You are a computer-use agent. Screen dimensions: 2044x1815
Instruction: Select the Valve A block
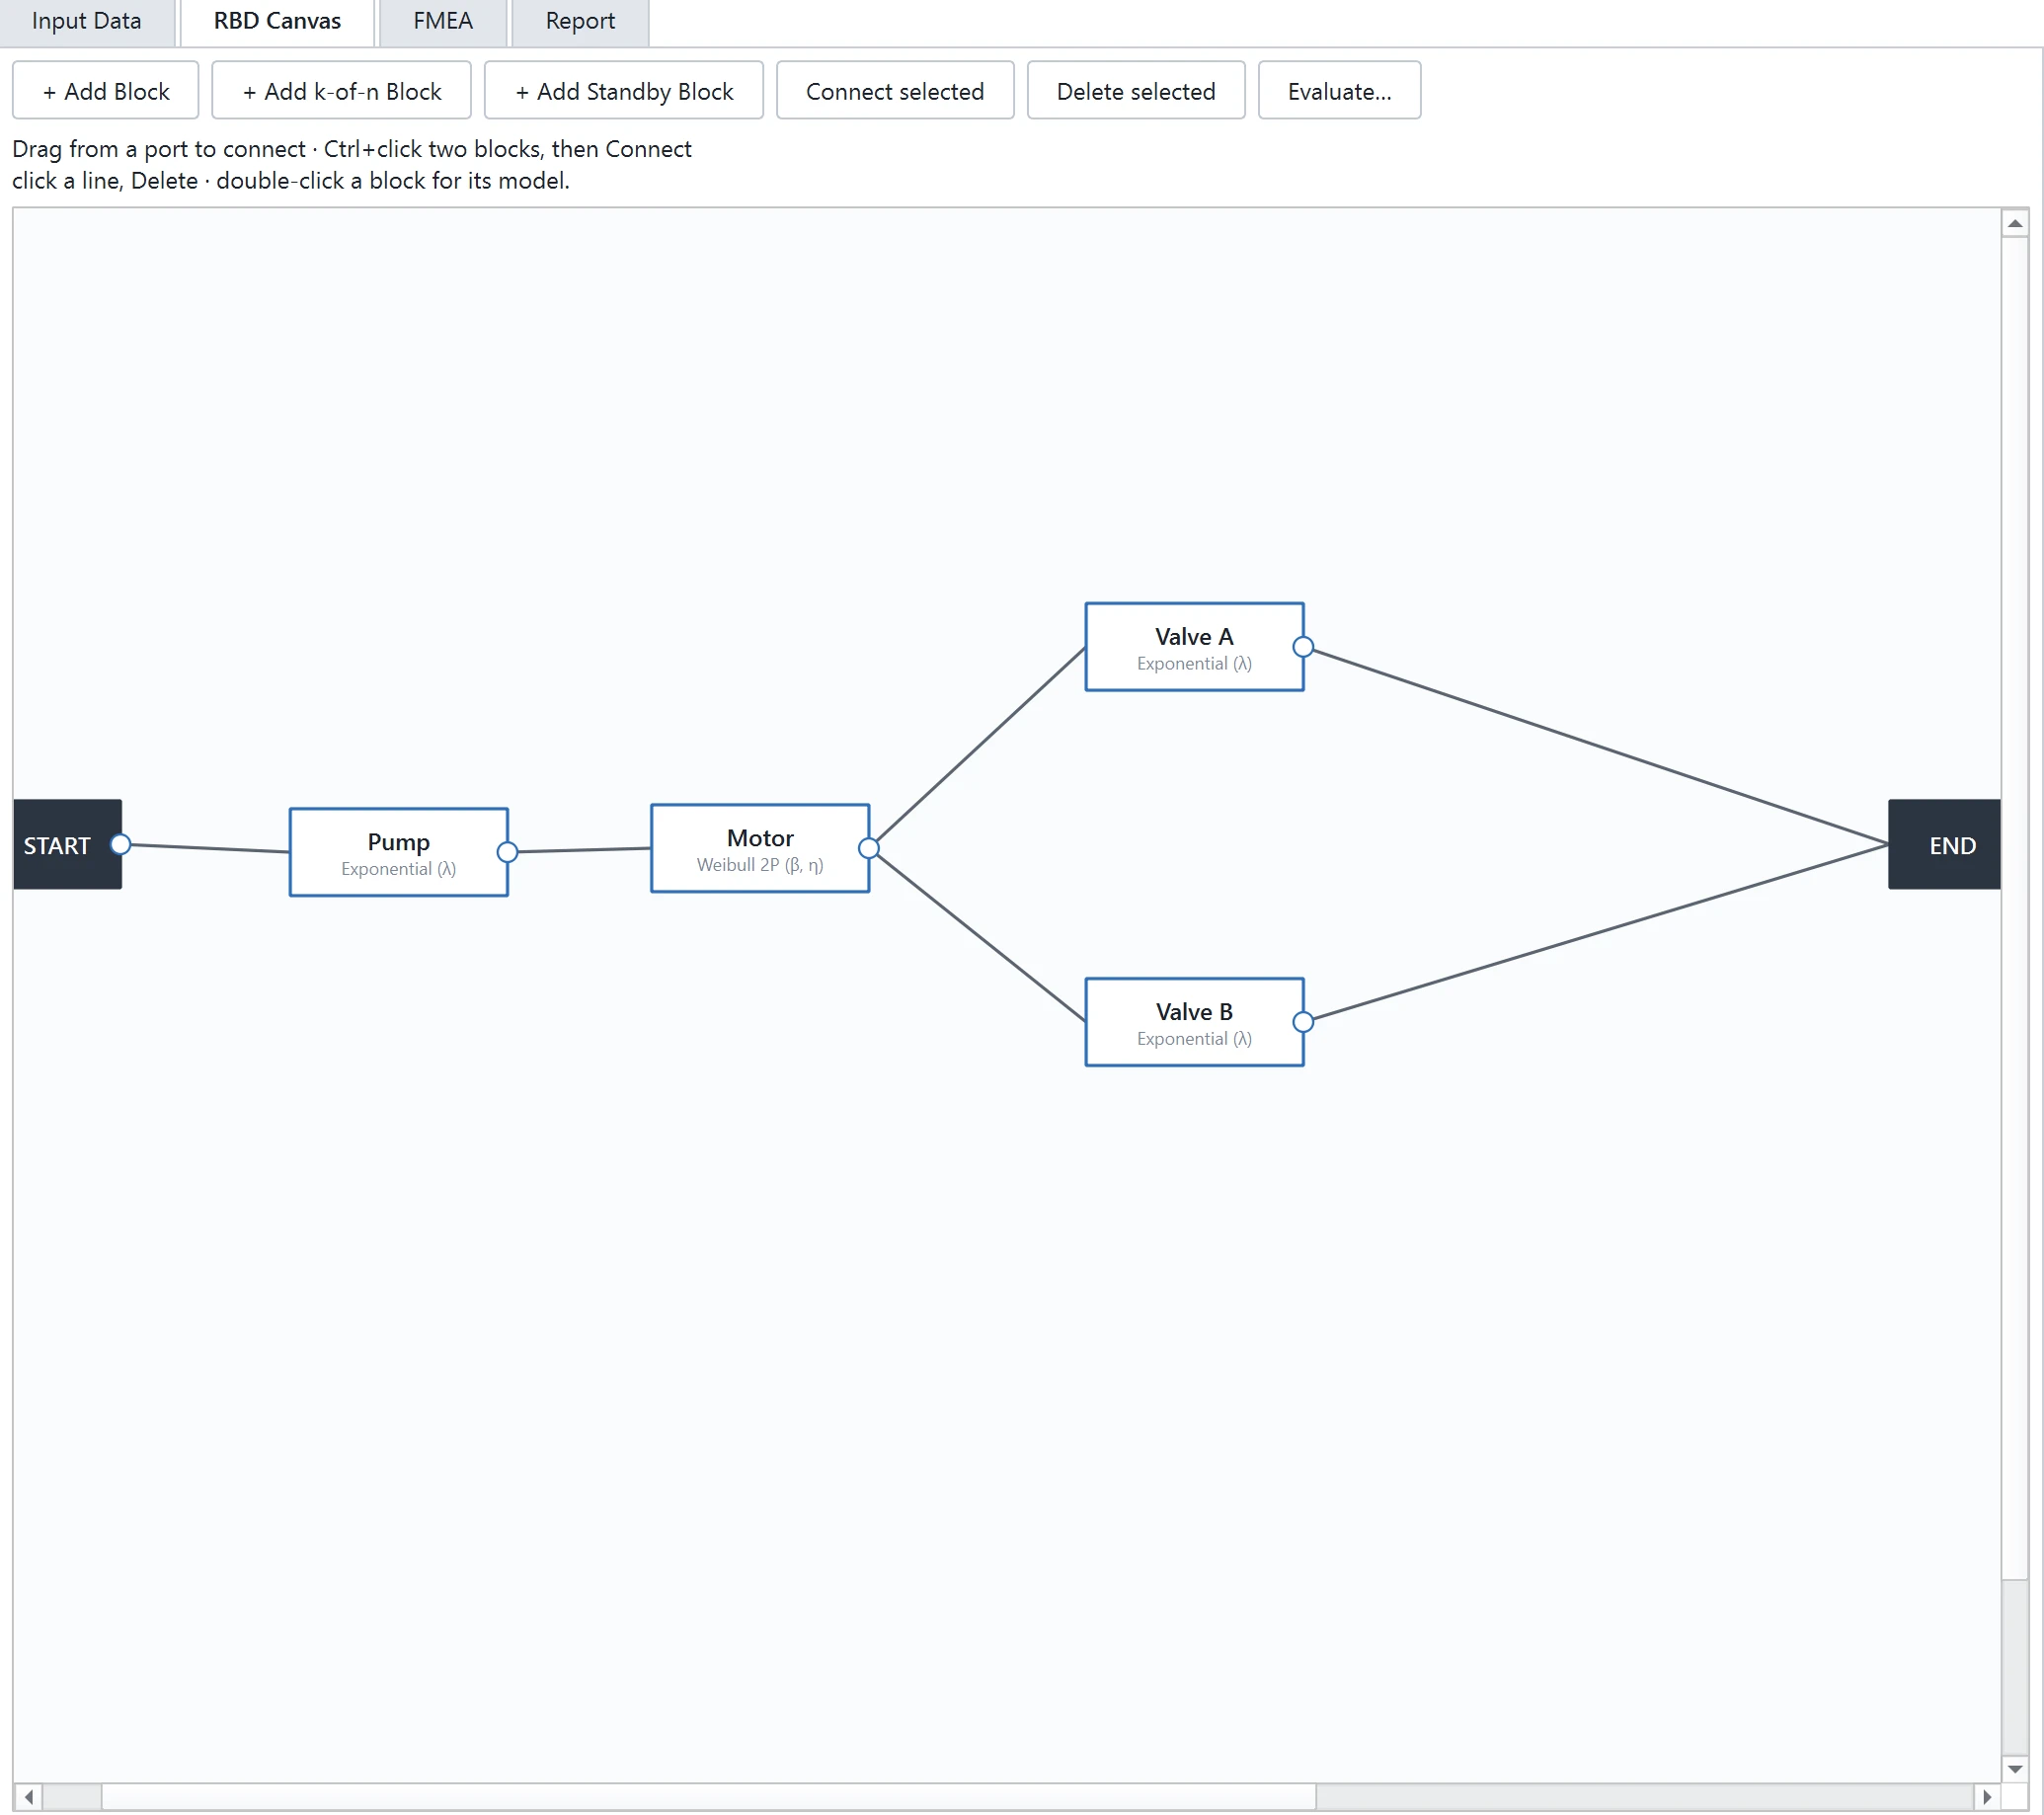coord(1194,647)
